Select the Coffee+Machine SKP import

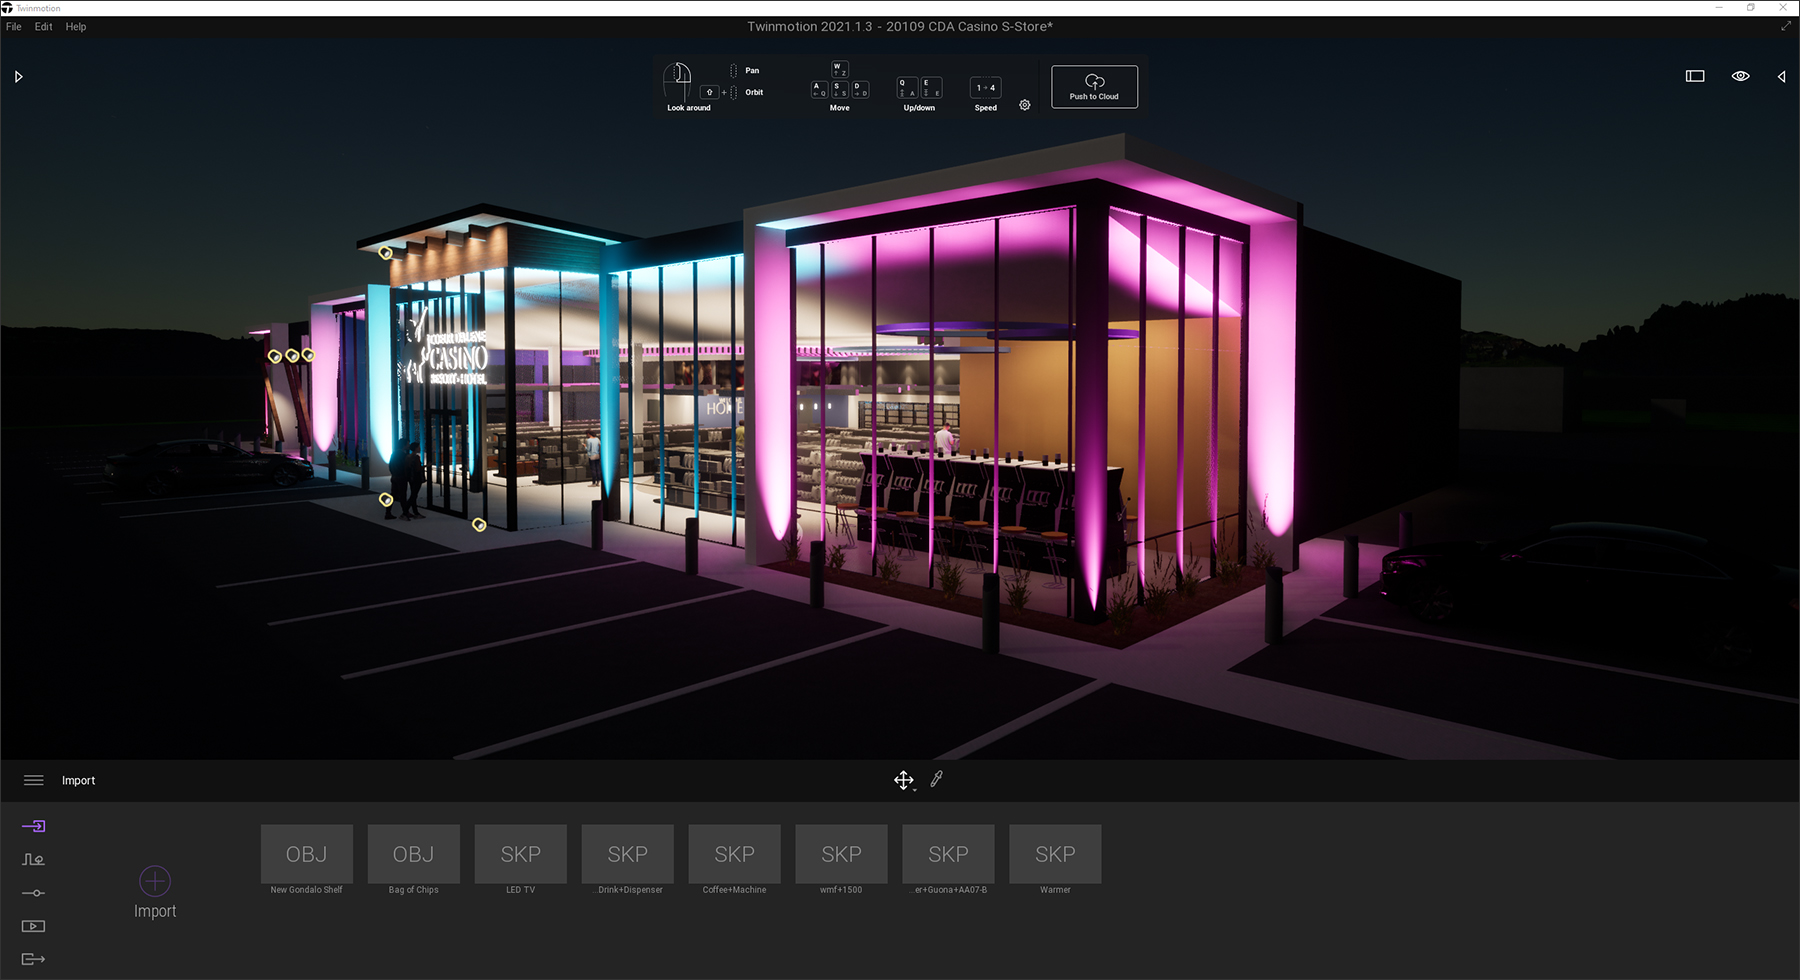tap(735, 854)
